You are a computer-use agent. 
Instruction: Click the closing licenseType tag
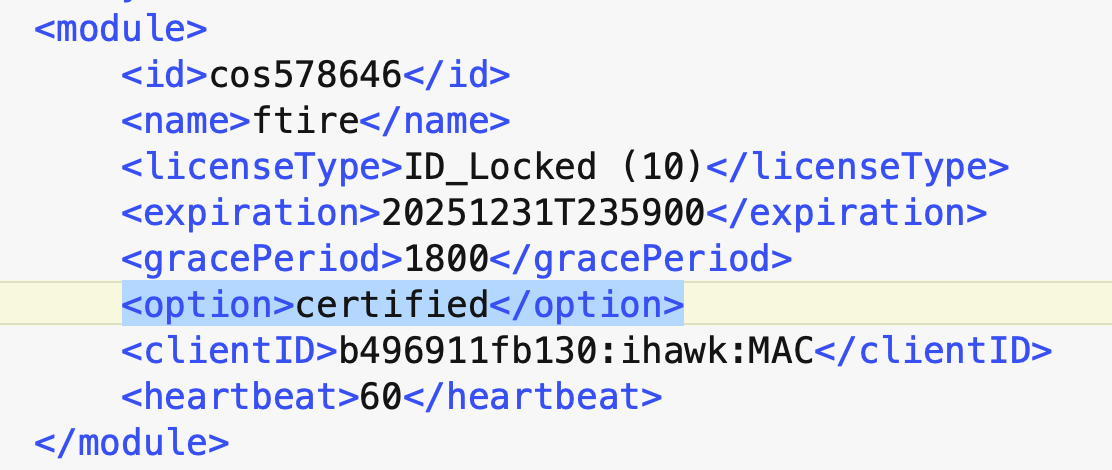(857, 167)
